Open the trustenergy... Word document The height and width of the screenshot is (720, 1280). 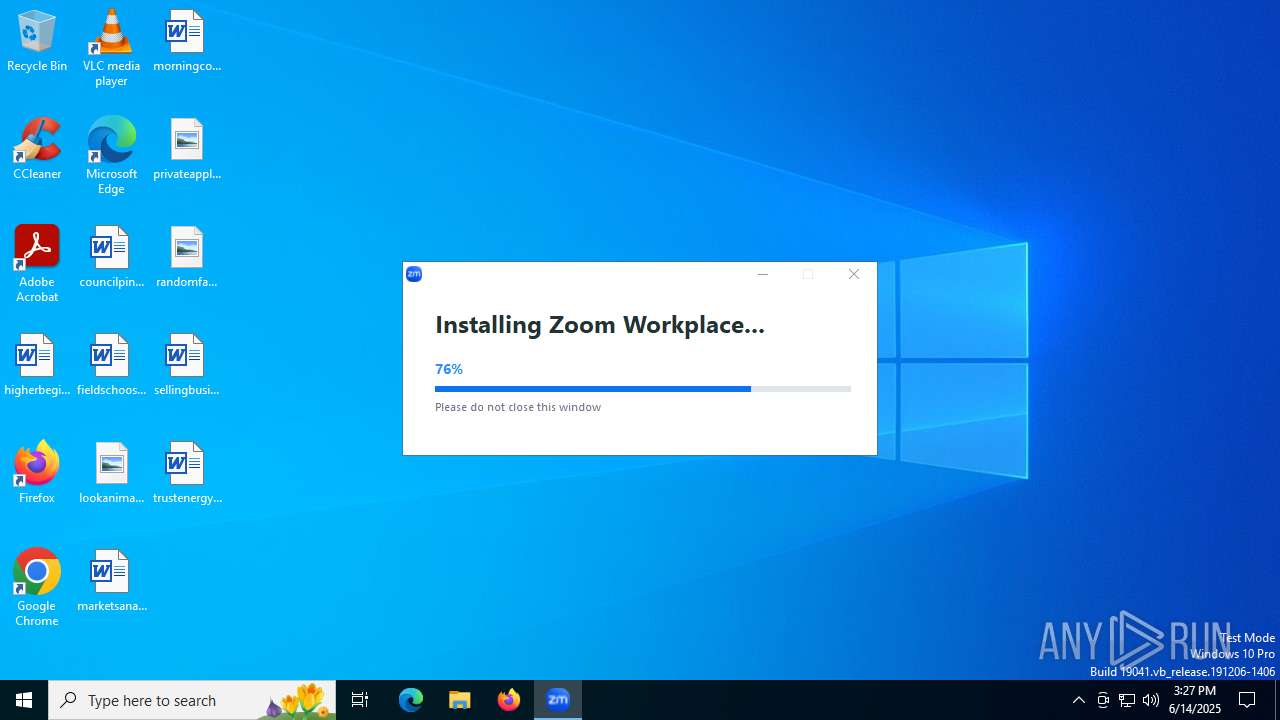click(187, 473)
